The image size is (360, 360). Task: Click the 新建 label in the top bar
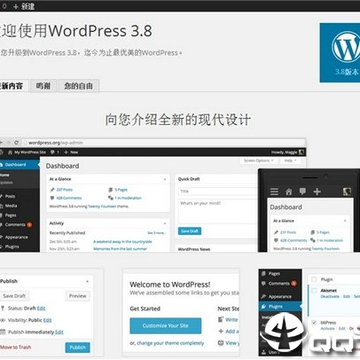coord(28,6)
